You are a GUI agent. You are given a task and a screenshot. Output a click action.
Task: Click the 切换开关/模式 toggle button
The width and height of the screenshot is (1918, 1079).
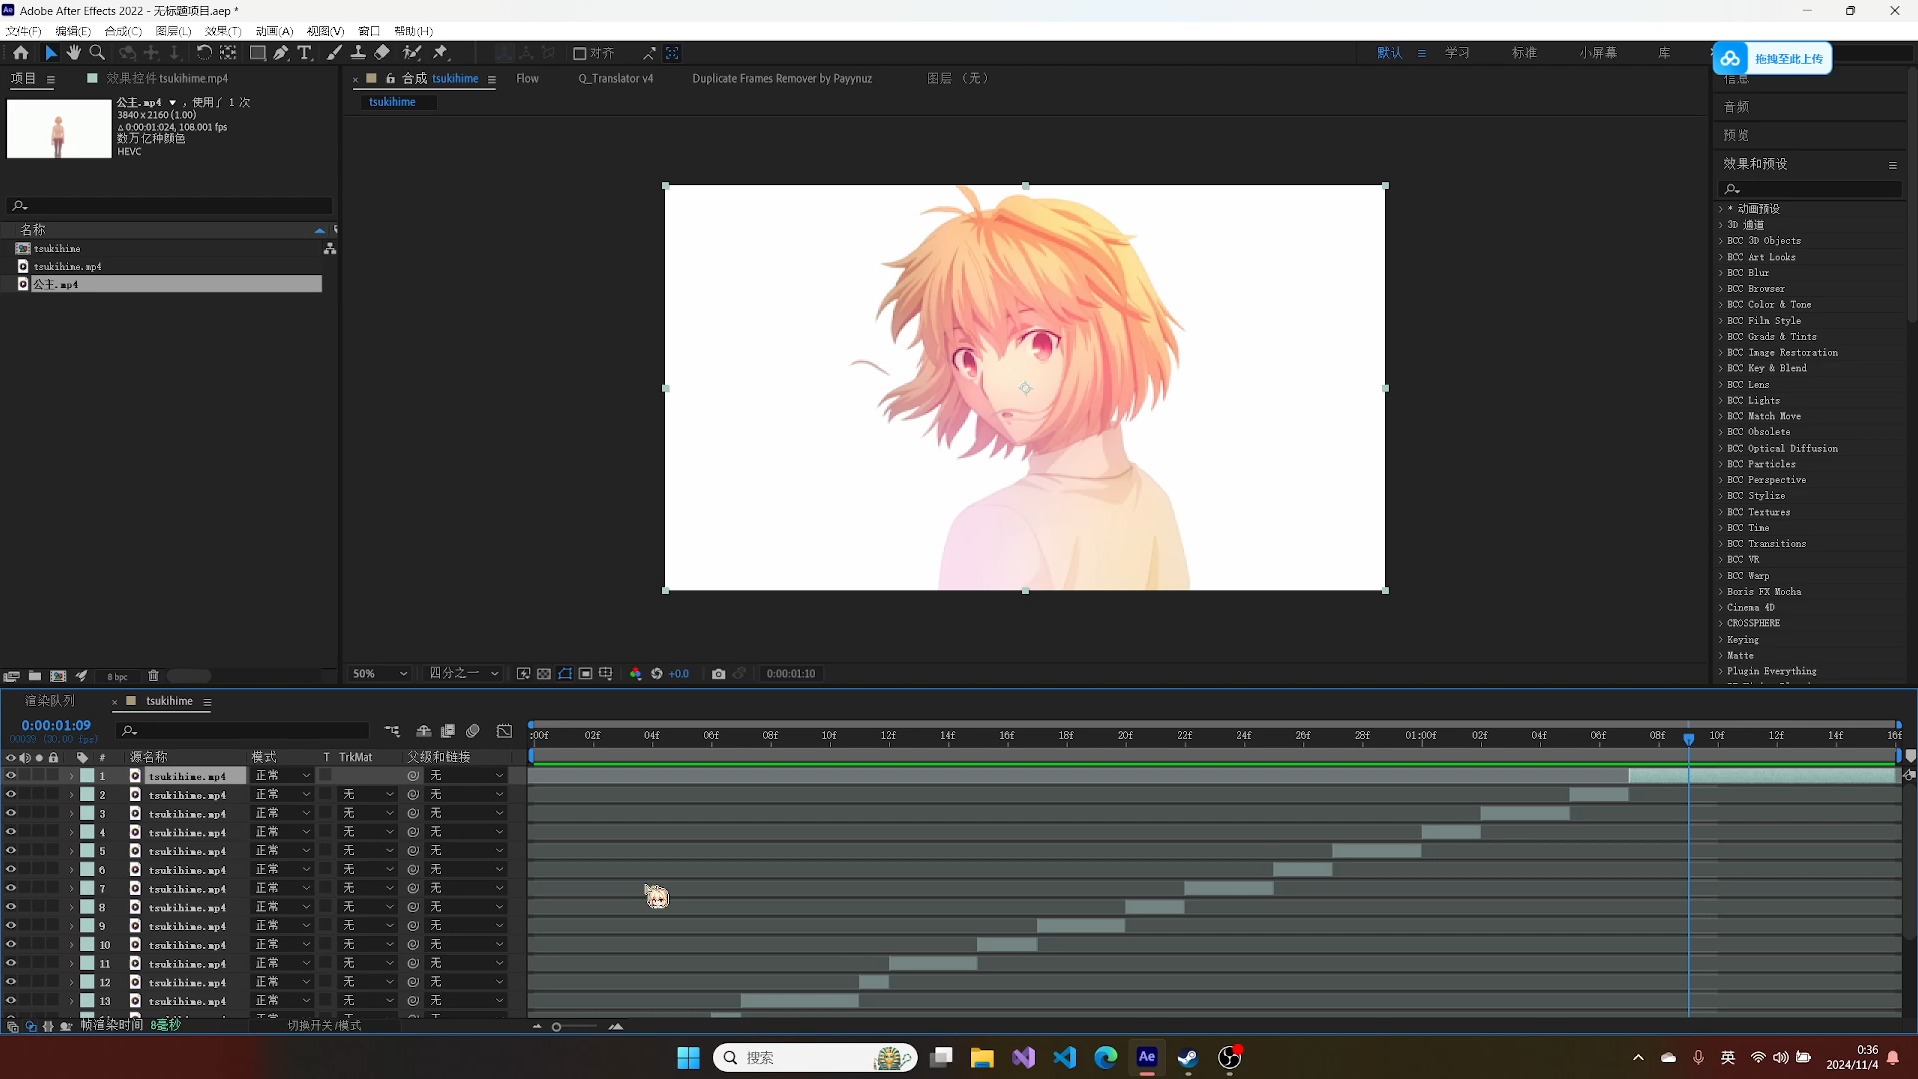(x=324, y=1025)
